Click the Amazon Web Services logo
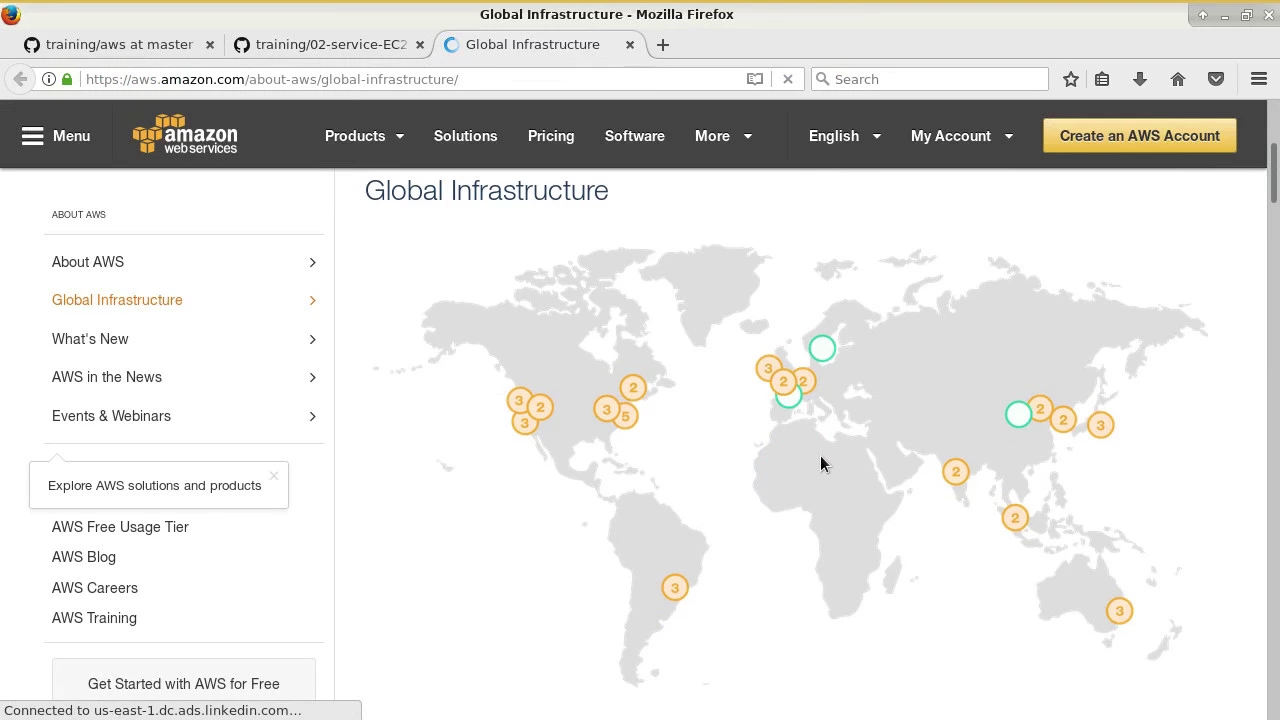Image resolution: width=1280 pixels, height=720 pixels. [185, 135]
